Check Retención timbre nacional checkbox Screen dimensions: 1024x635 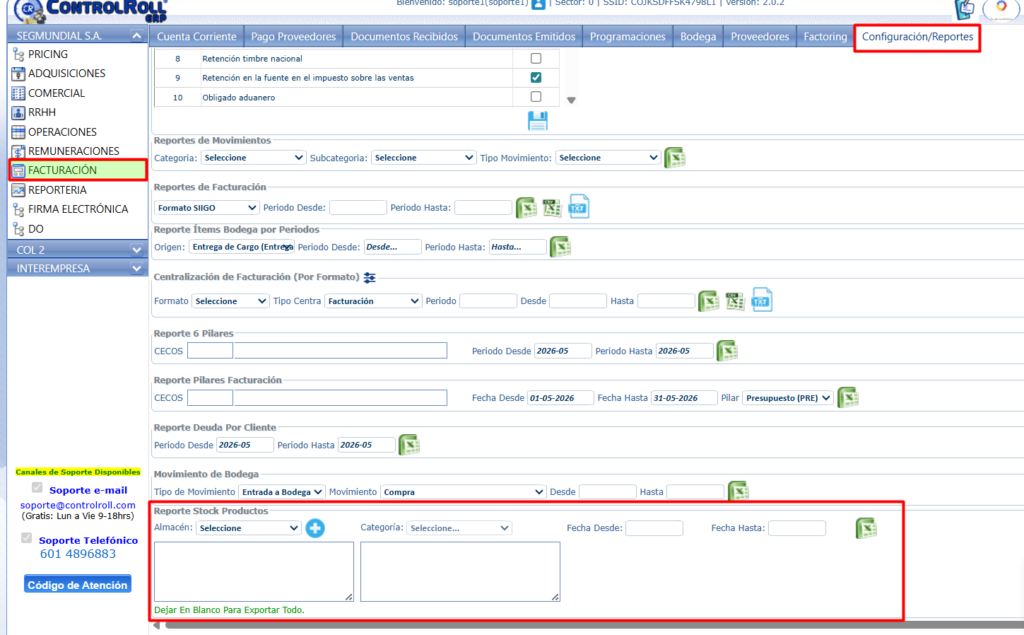(536, 58)
